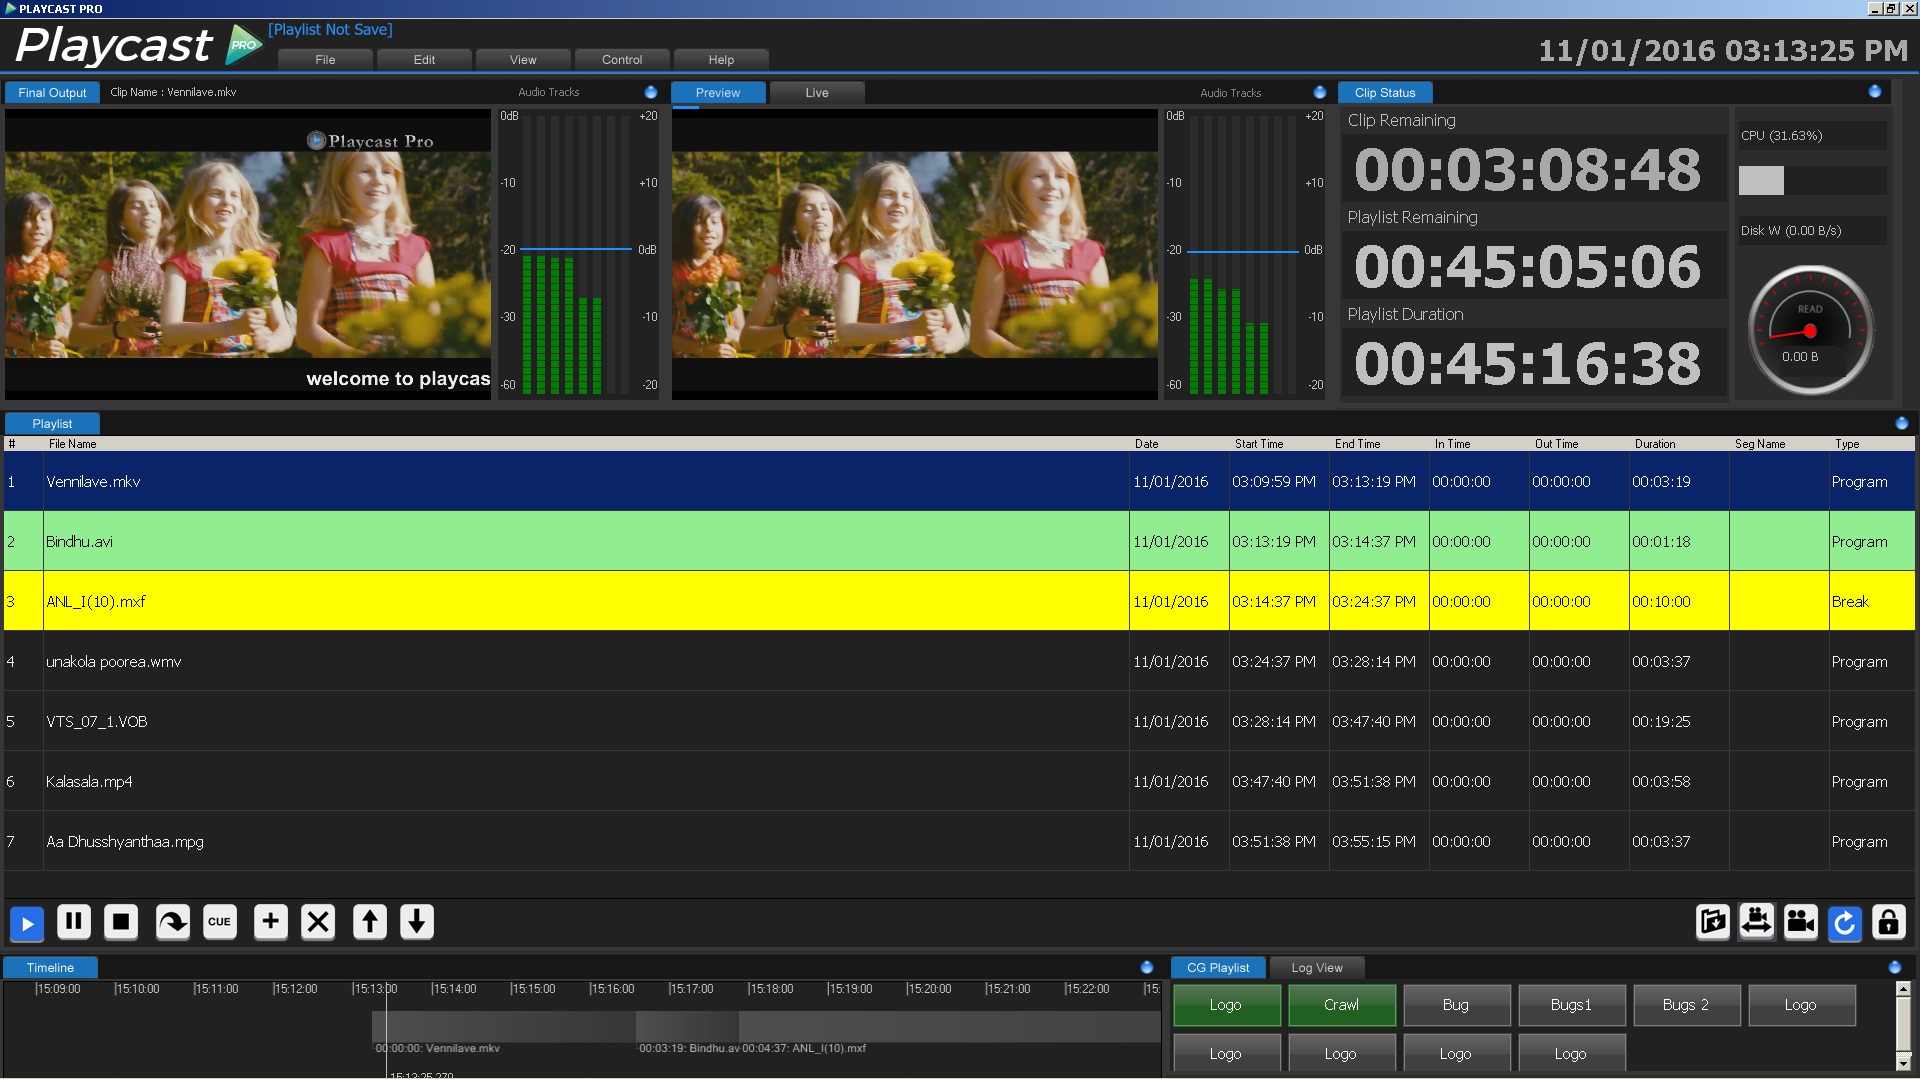Toggle the blue loop/refresh icon

point(1845,923)
